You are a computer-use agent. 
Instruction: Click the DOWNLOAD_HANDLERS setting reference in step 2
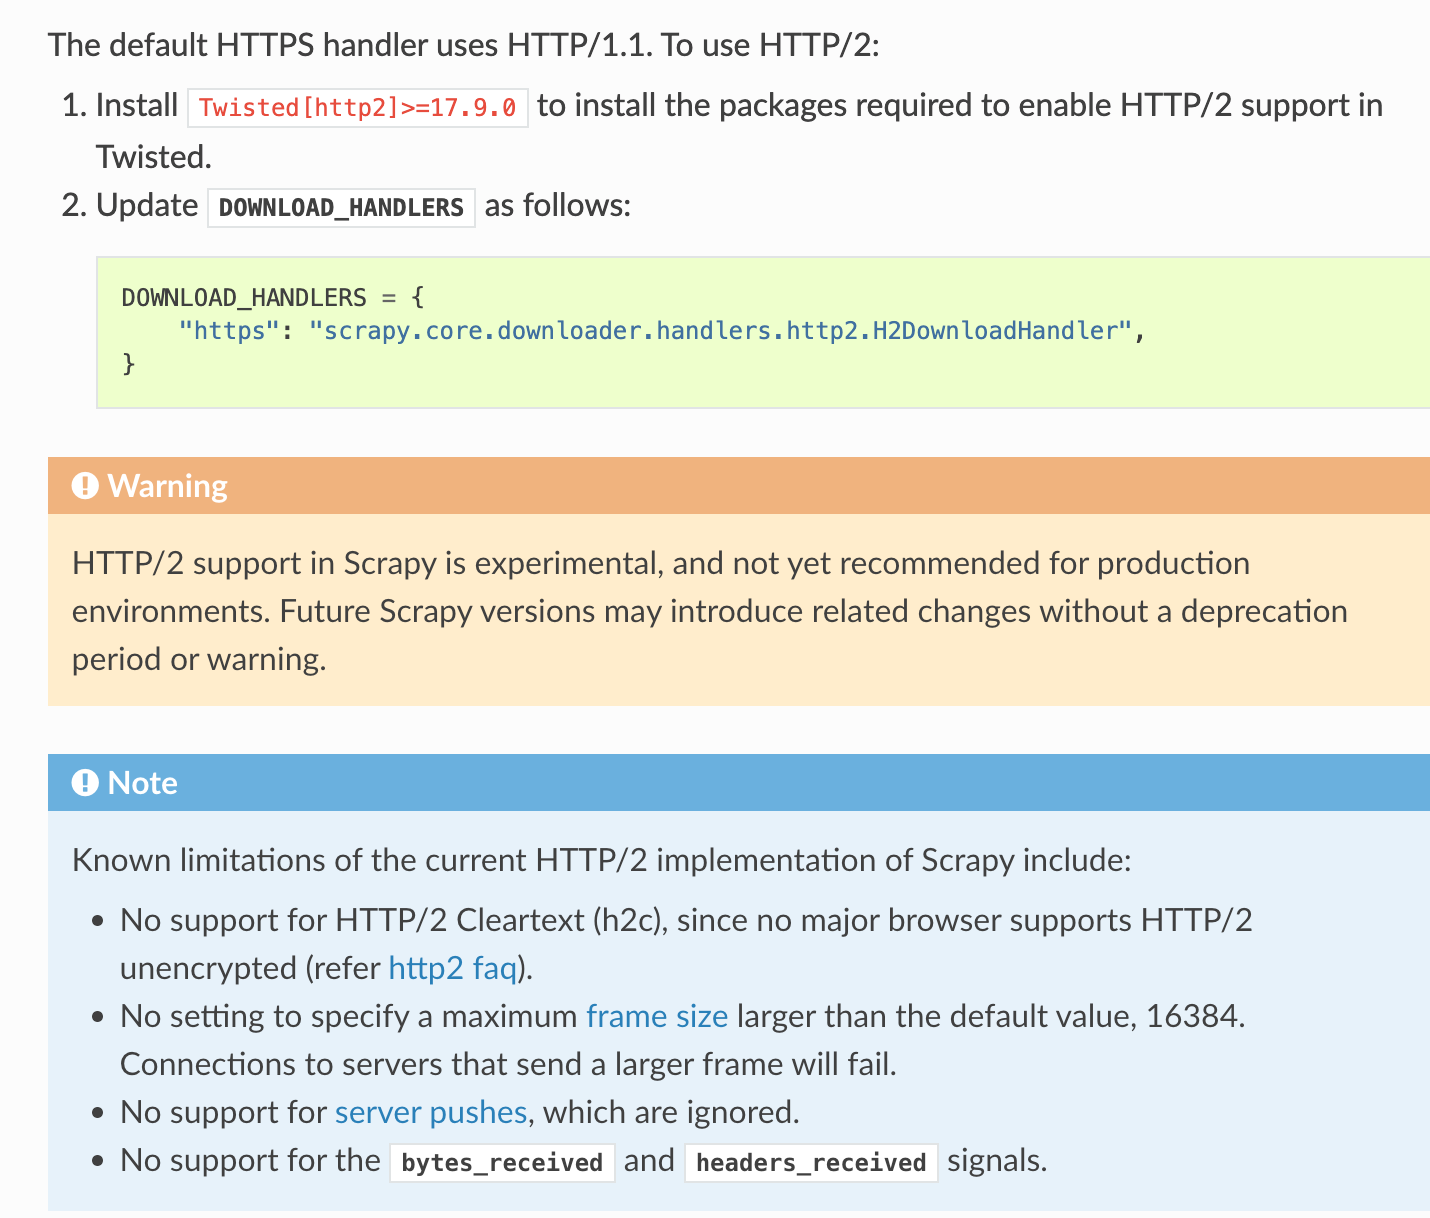click(341, 207)
